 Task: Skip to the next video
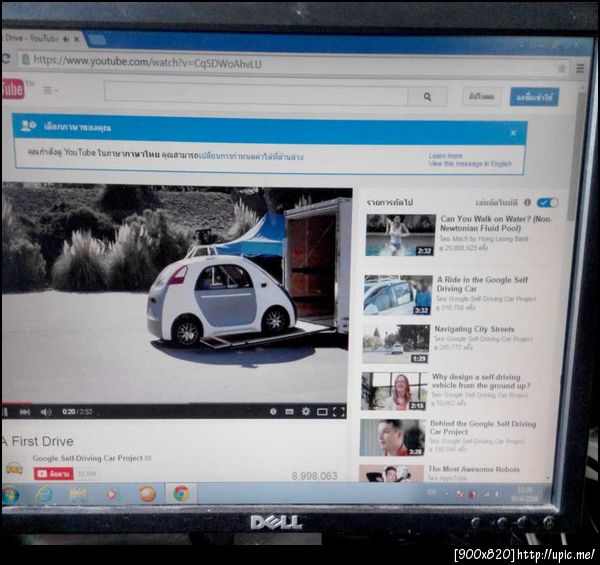25,412
